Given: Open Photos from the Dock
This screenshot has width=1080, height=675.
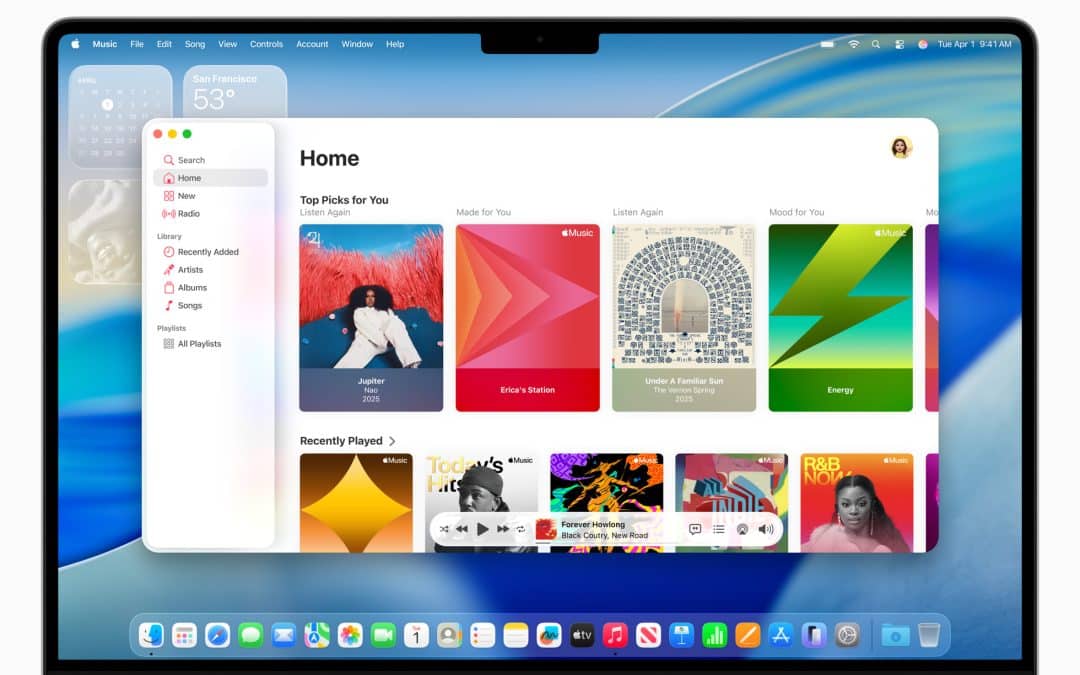Looking at the screenshot, I should click(x=350, y=634).
